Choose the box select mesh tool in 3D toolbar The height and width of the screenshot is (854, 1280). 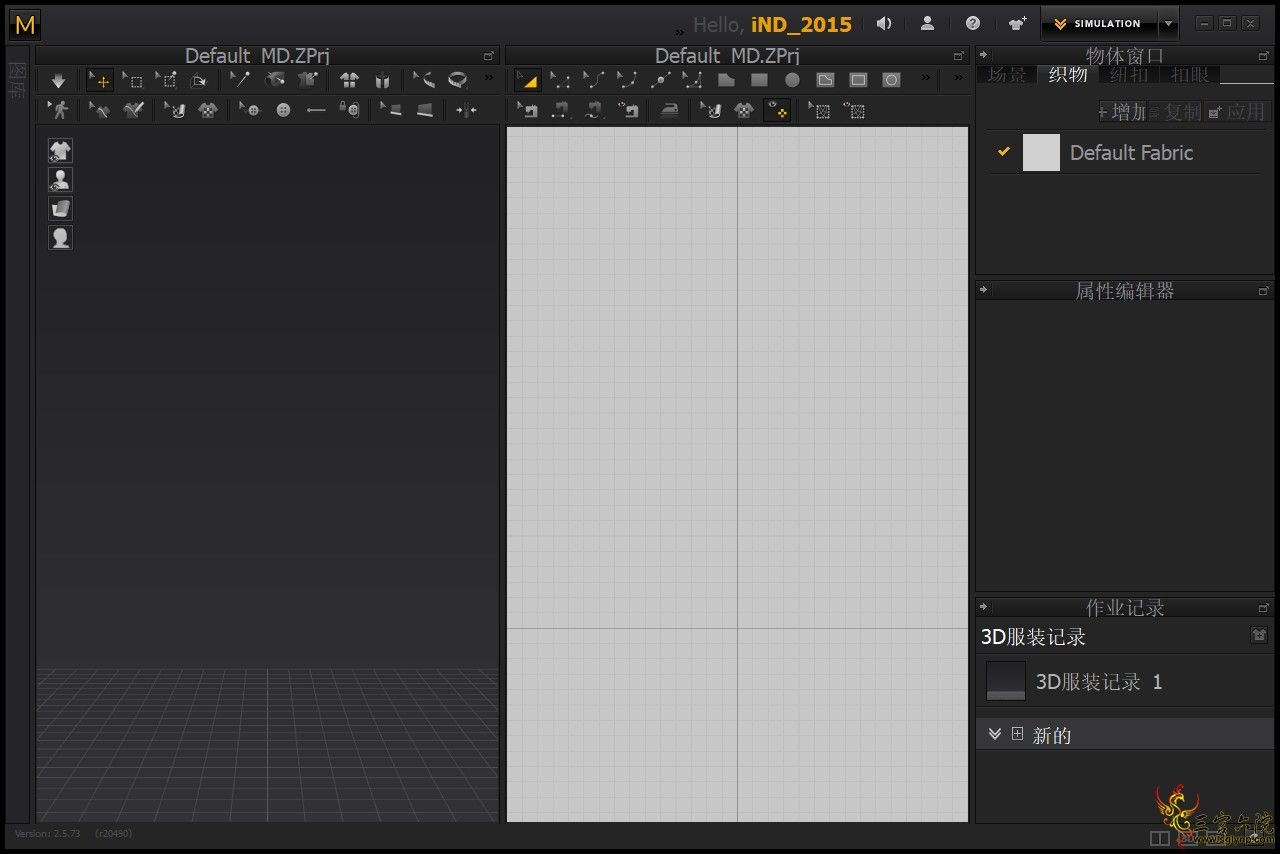click(133, 80)
